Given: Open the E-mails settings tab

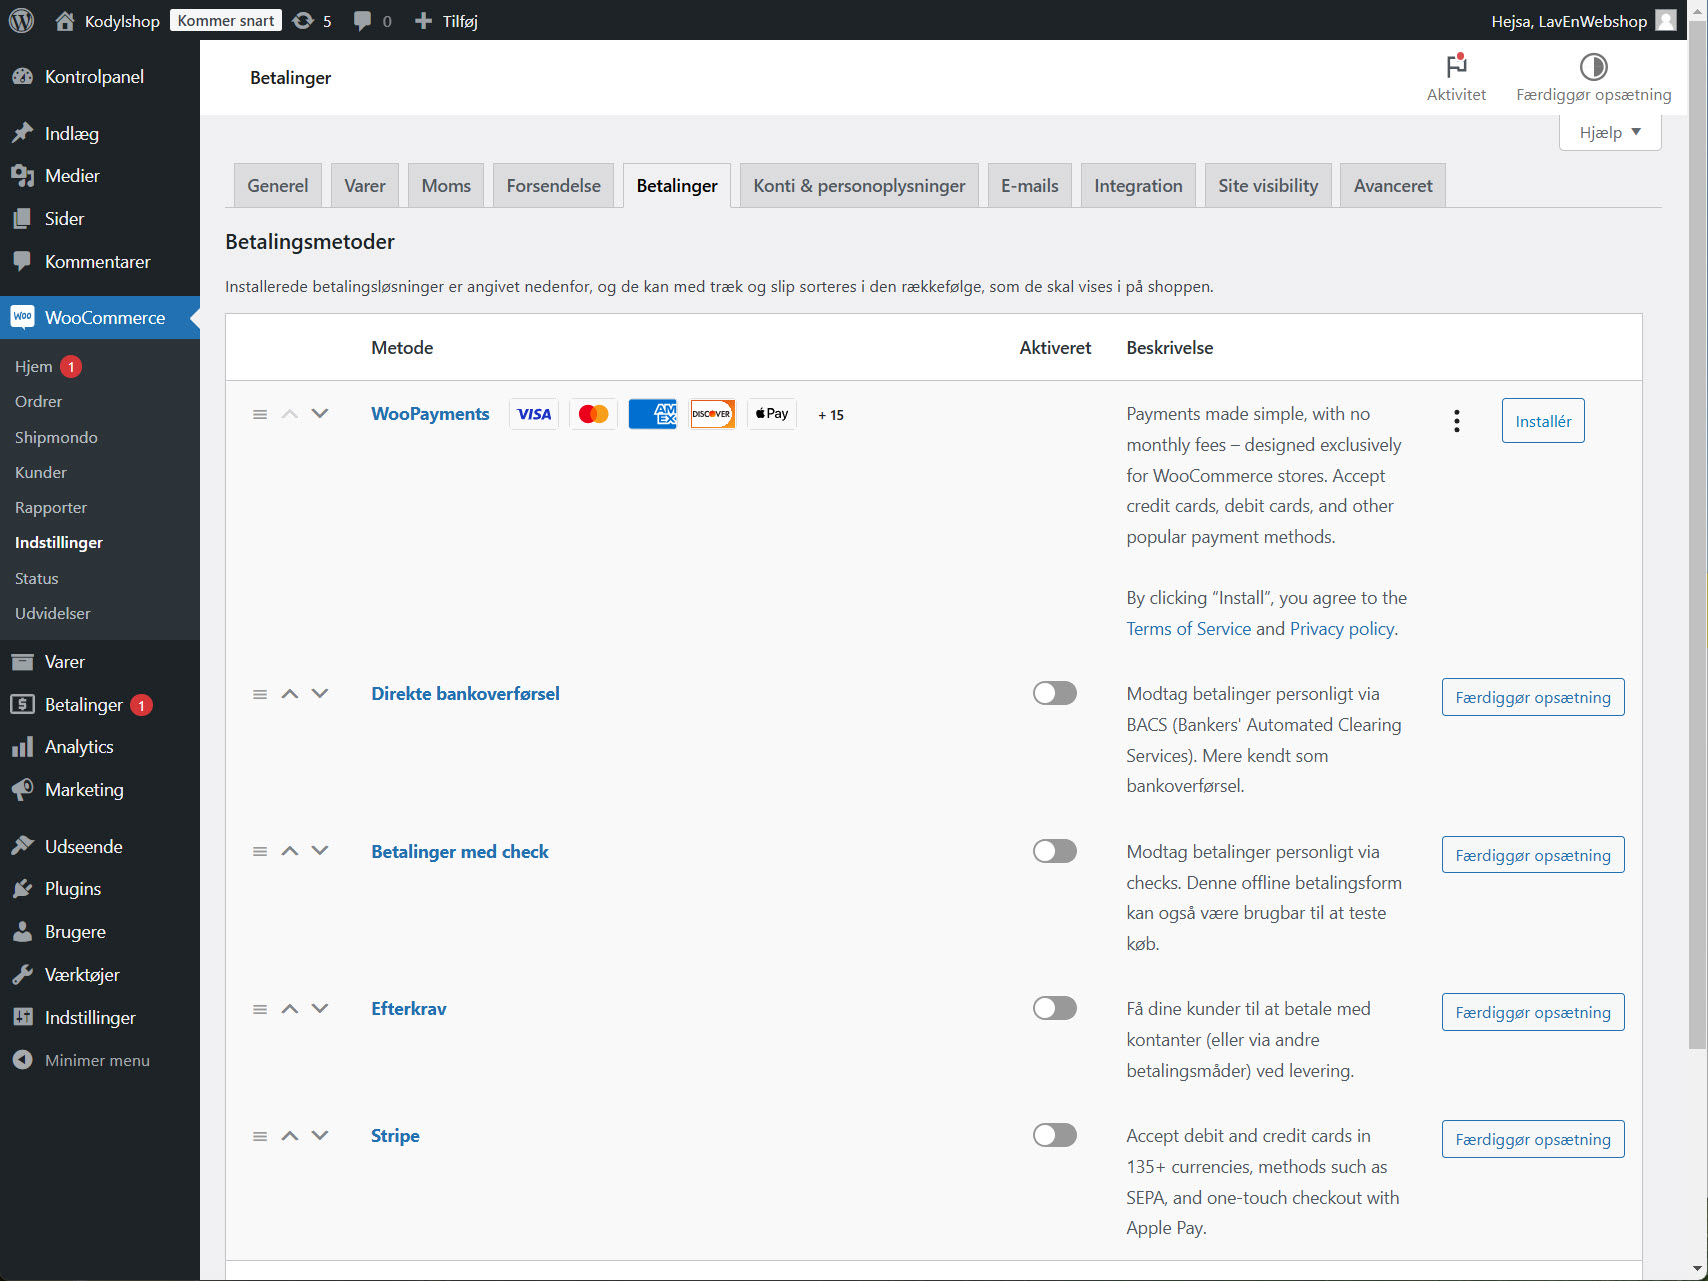Looking at the screenshot, I should point(1029,185).
